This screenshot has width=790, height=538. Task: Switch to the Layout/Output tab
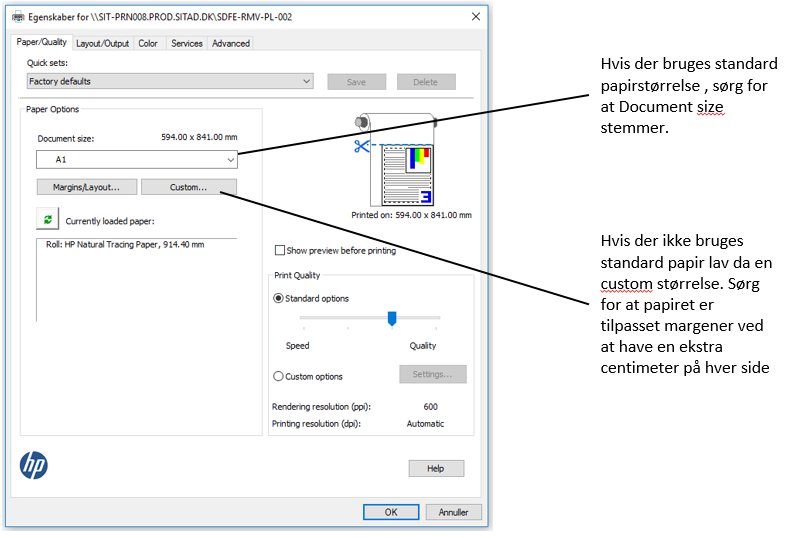[102, 43]
